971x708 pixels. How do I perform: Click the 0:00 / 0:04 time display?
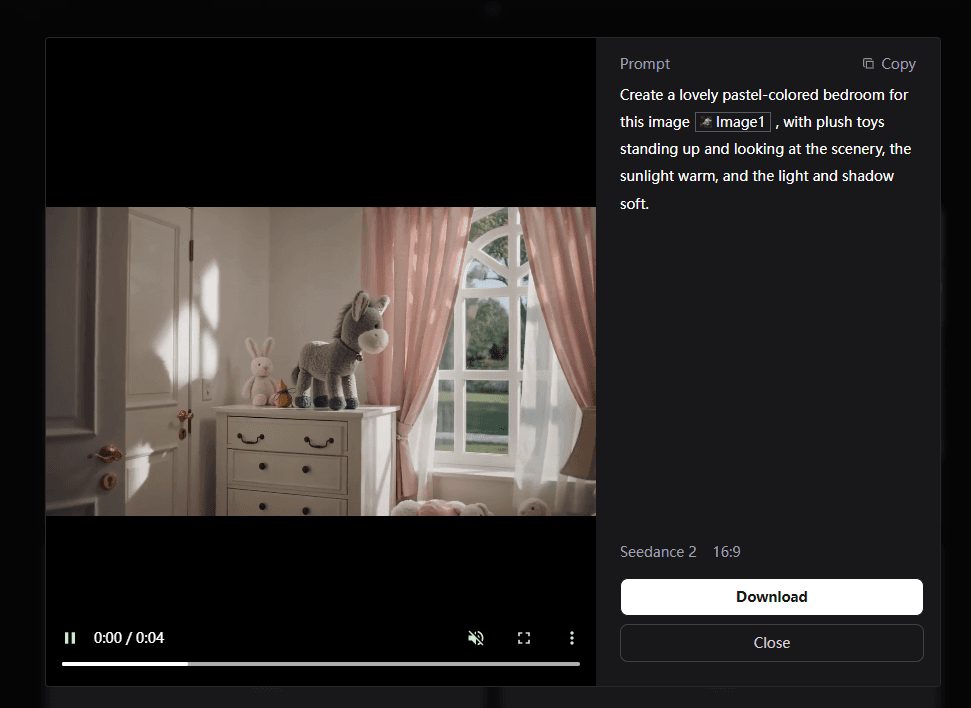coord(129,638)
